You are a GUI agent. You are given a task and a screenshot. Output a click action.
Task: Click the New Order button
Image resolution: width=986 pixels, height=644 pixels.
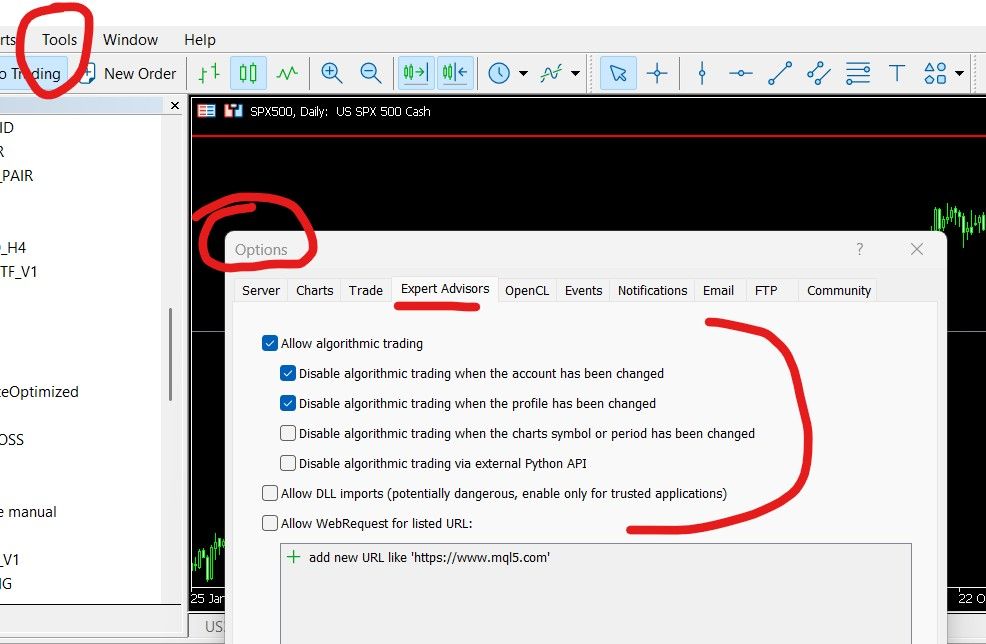click(x=128, y=74)
